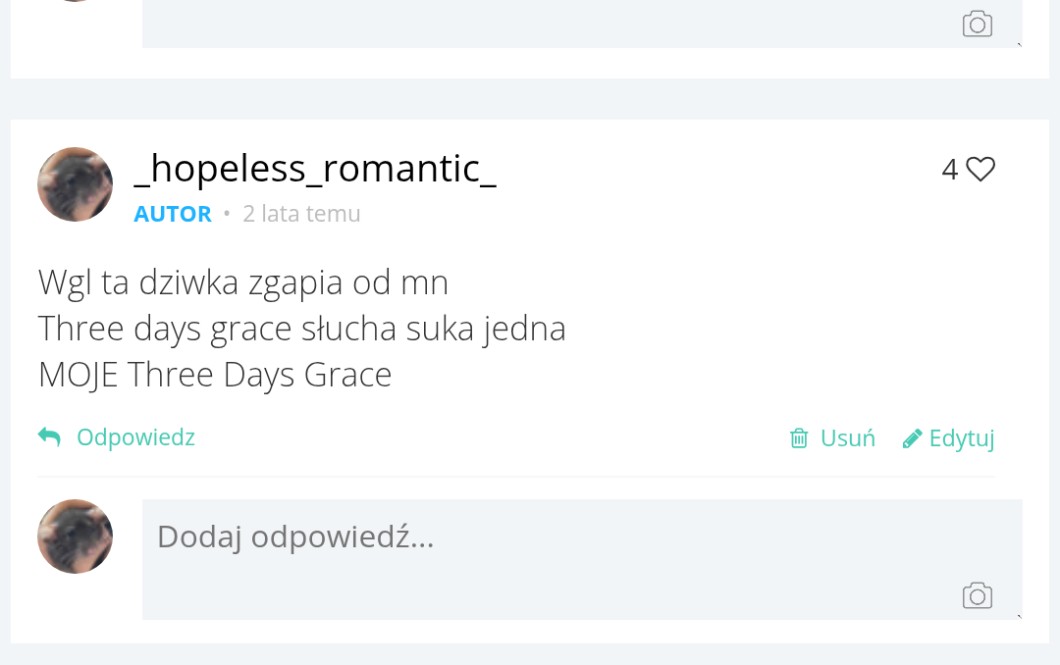1060x665 pixels.
Task: Click the trash can icon beside Usuń
Action: tap(799, 438)
